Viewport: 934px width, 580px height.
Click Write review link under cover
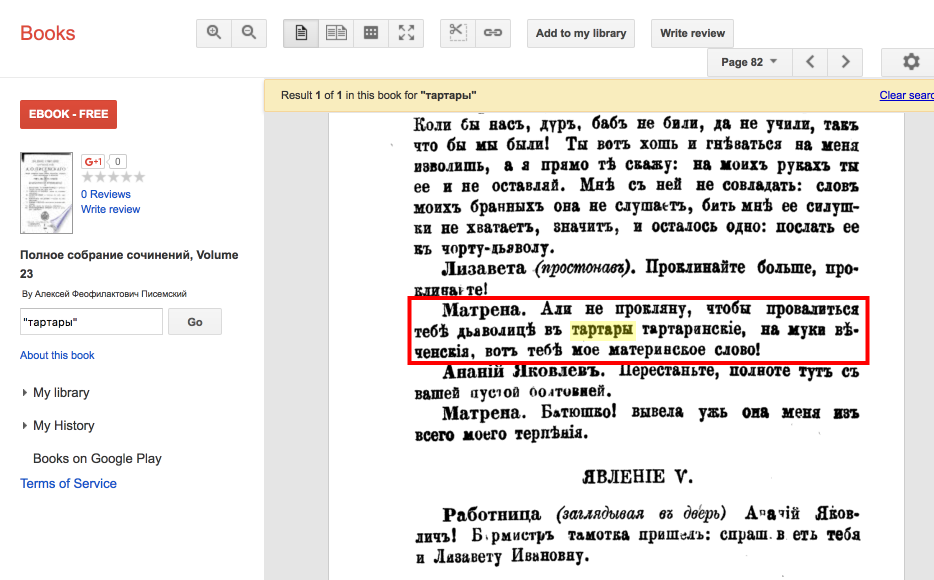(x=110, y=209)
